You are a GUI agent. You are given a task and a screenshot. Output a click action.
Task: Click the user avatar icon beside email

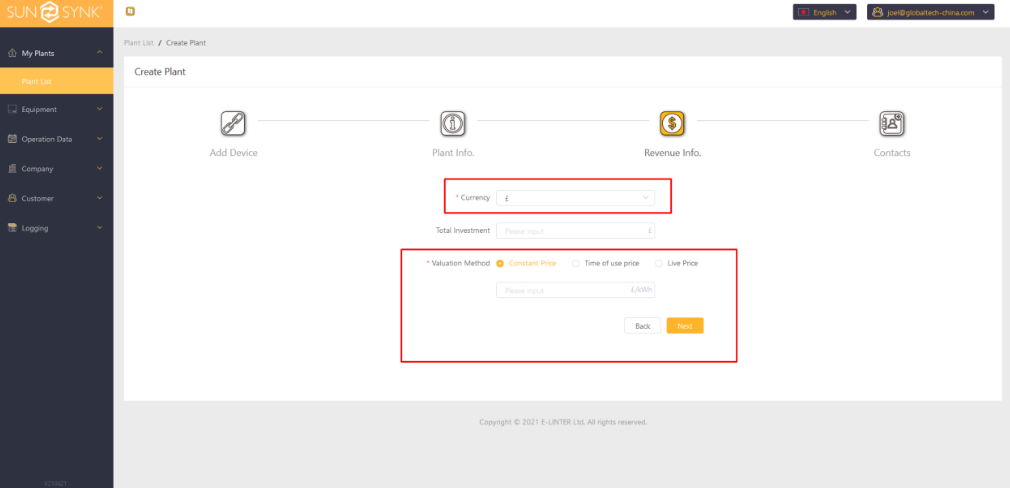coord(877,12)
